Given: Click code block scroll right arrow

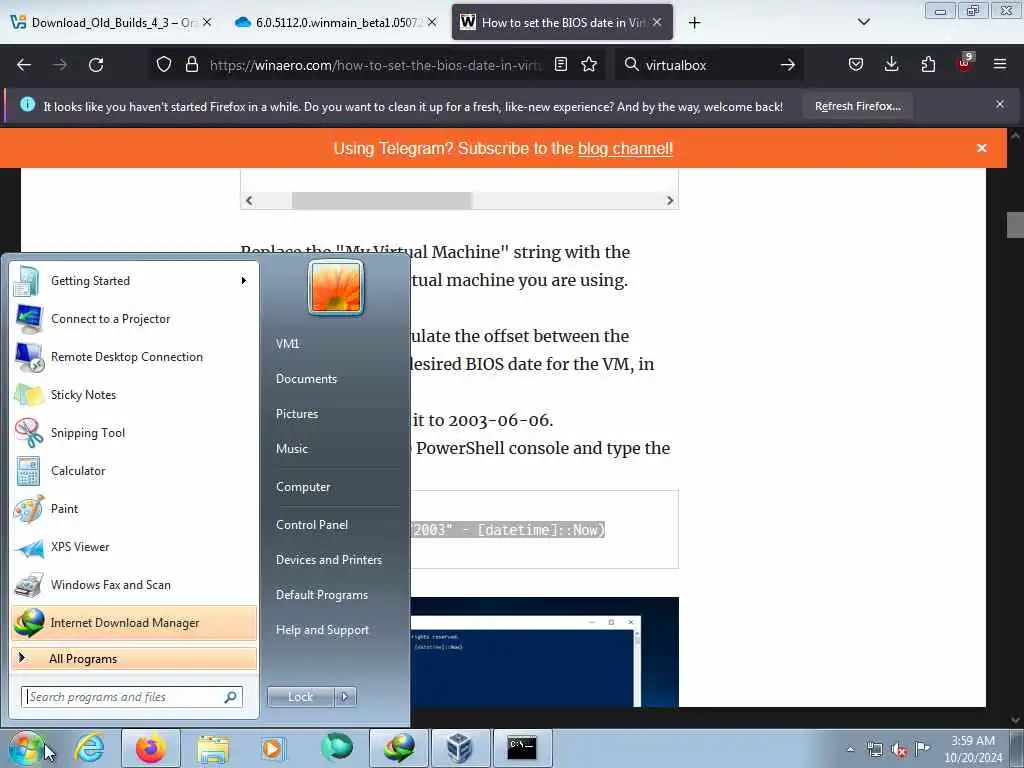Looking at the screenshot, I should 669,200.
